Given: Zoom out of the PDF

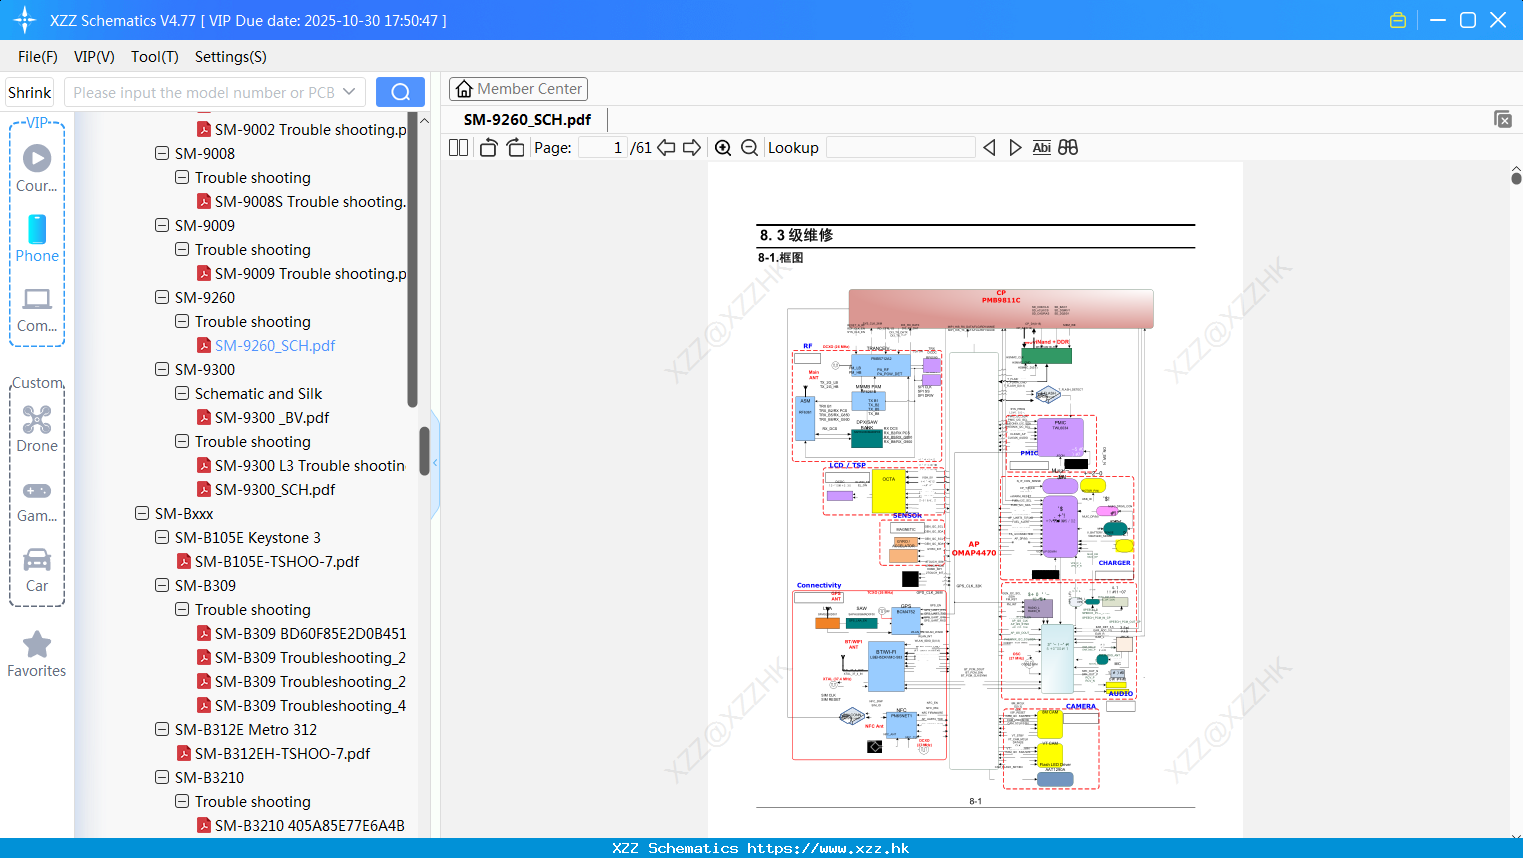Looking at the screenshot, I should click(749, 147).
